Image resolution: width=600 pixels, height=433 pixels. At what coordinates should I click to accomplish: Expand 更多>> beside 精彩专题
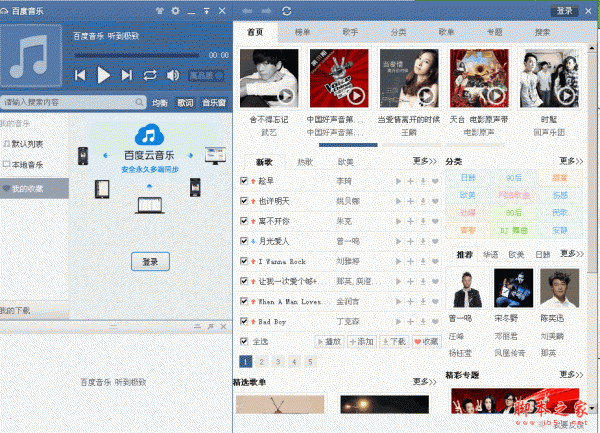click(x=571, y=374)
